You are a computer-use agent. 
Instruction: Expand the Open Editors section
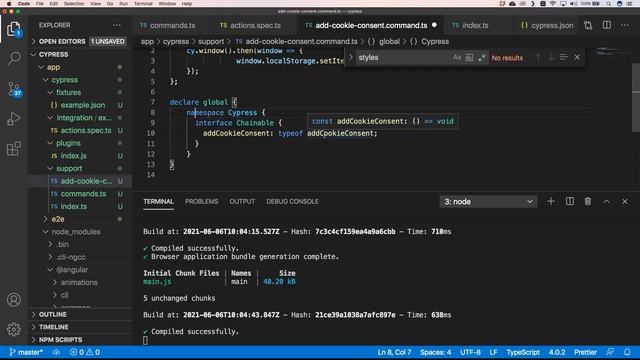(x=80, y=41)
